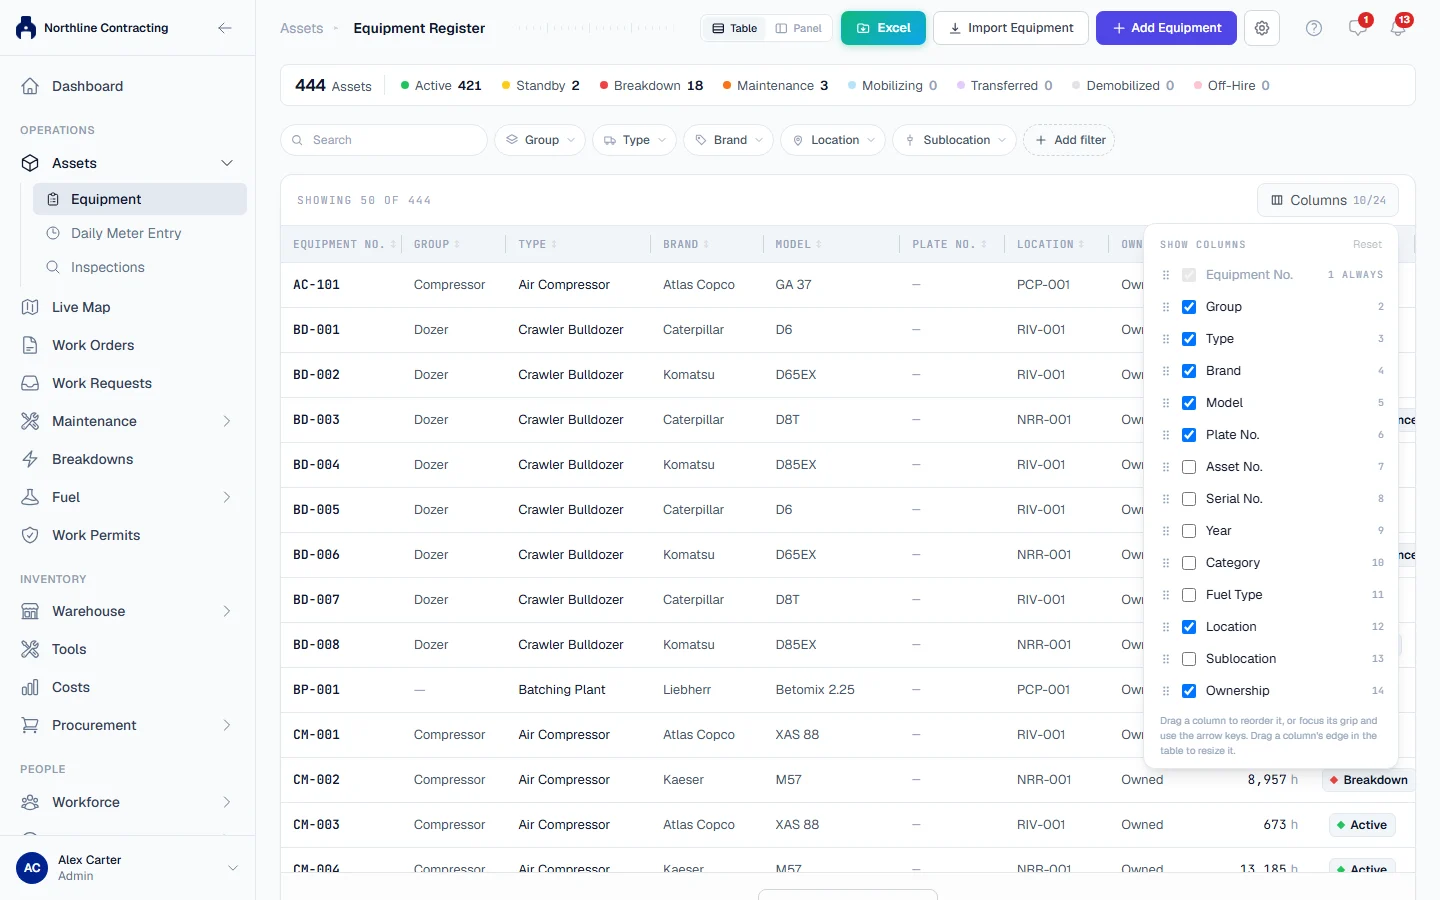The width and height of the screenshot is (1440, 900).
Task: Open the Alex Carter account menu
Action: [x=128, y=868]
